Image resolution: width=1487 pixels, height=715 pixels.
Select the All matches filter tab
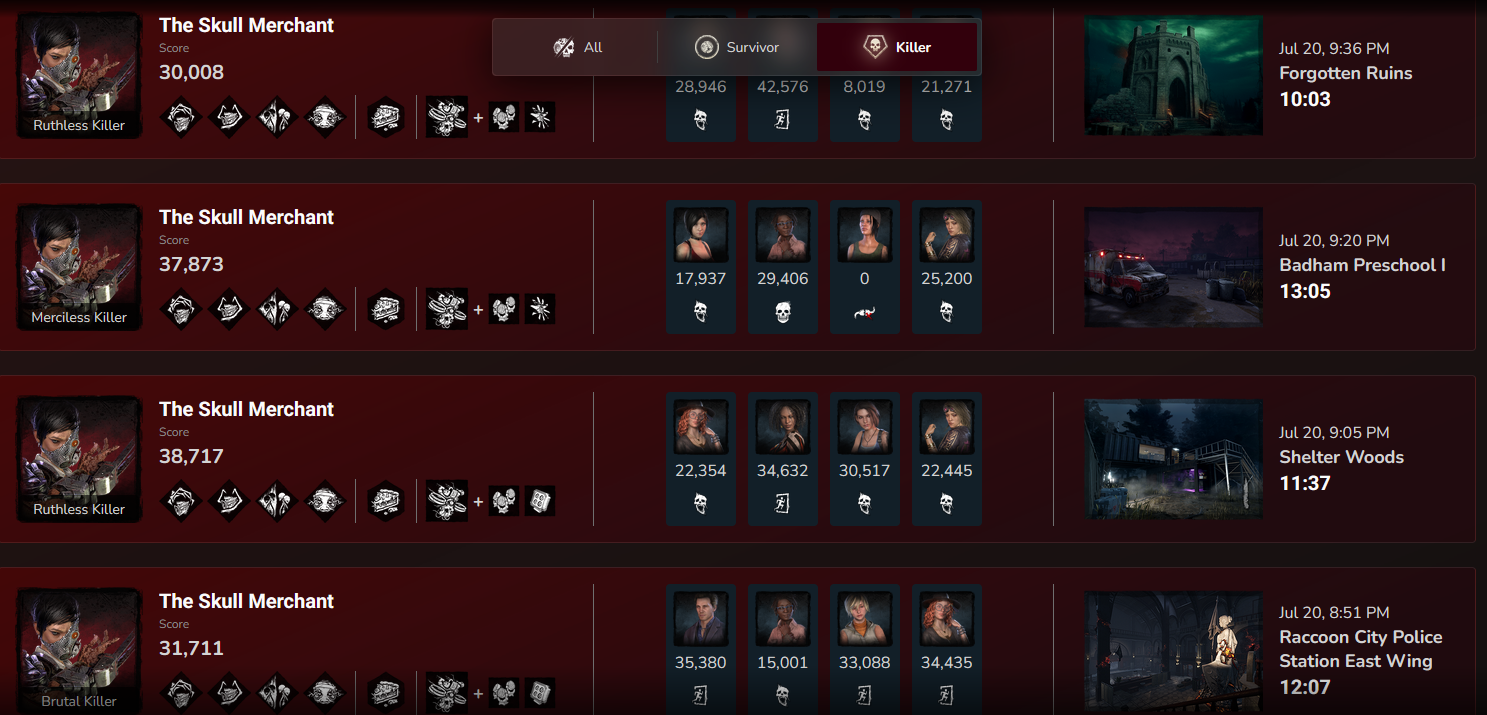577,47
